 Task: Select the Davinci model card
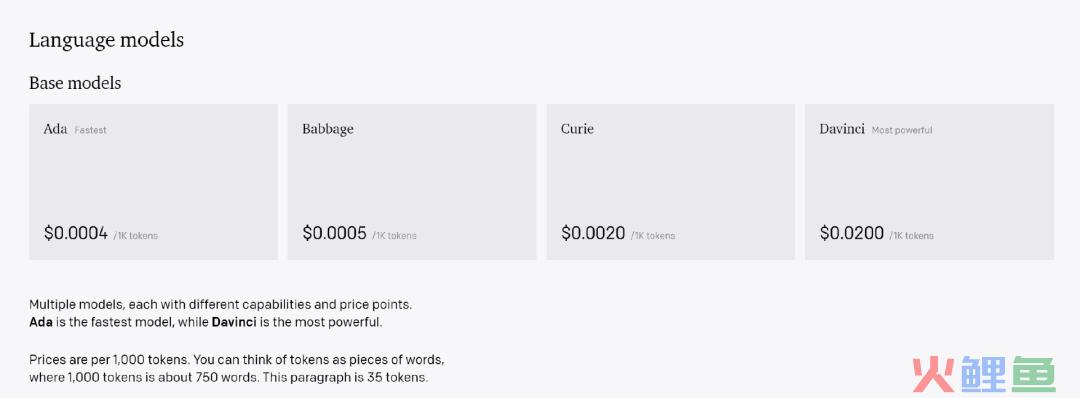click(x=929, y=182)
